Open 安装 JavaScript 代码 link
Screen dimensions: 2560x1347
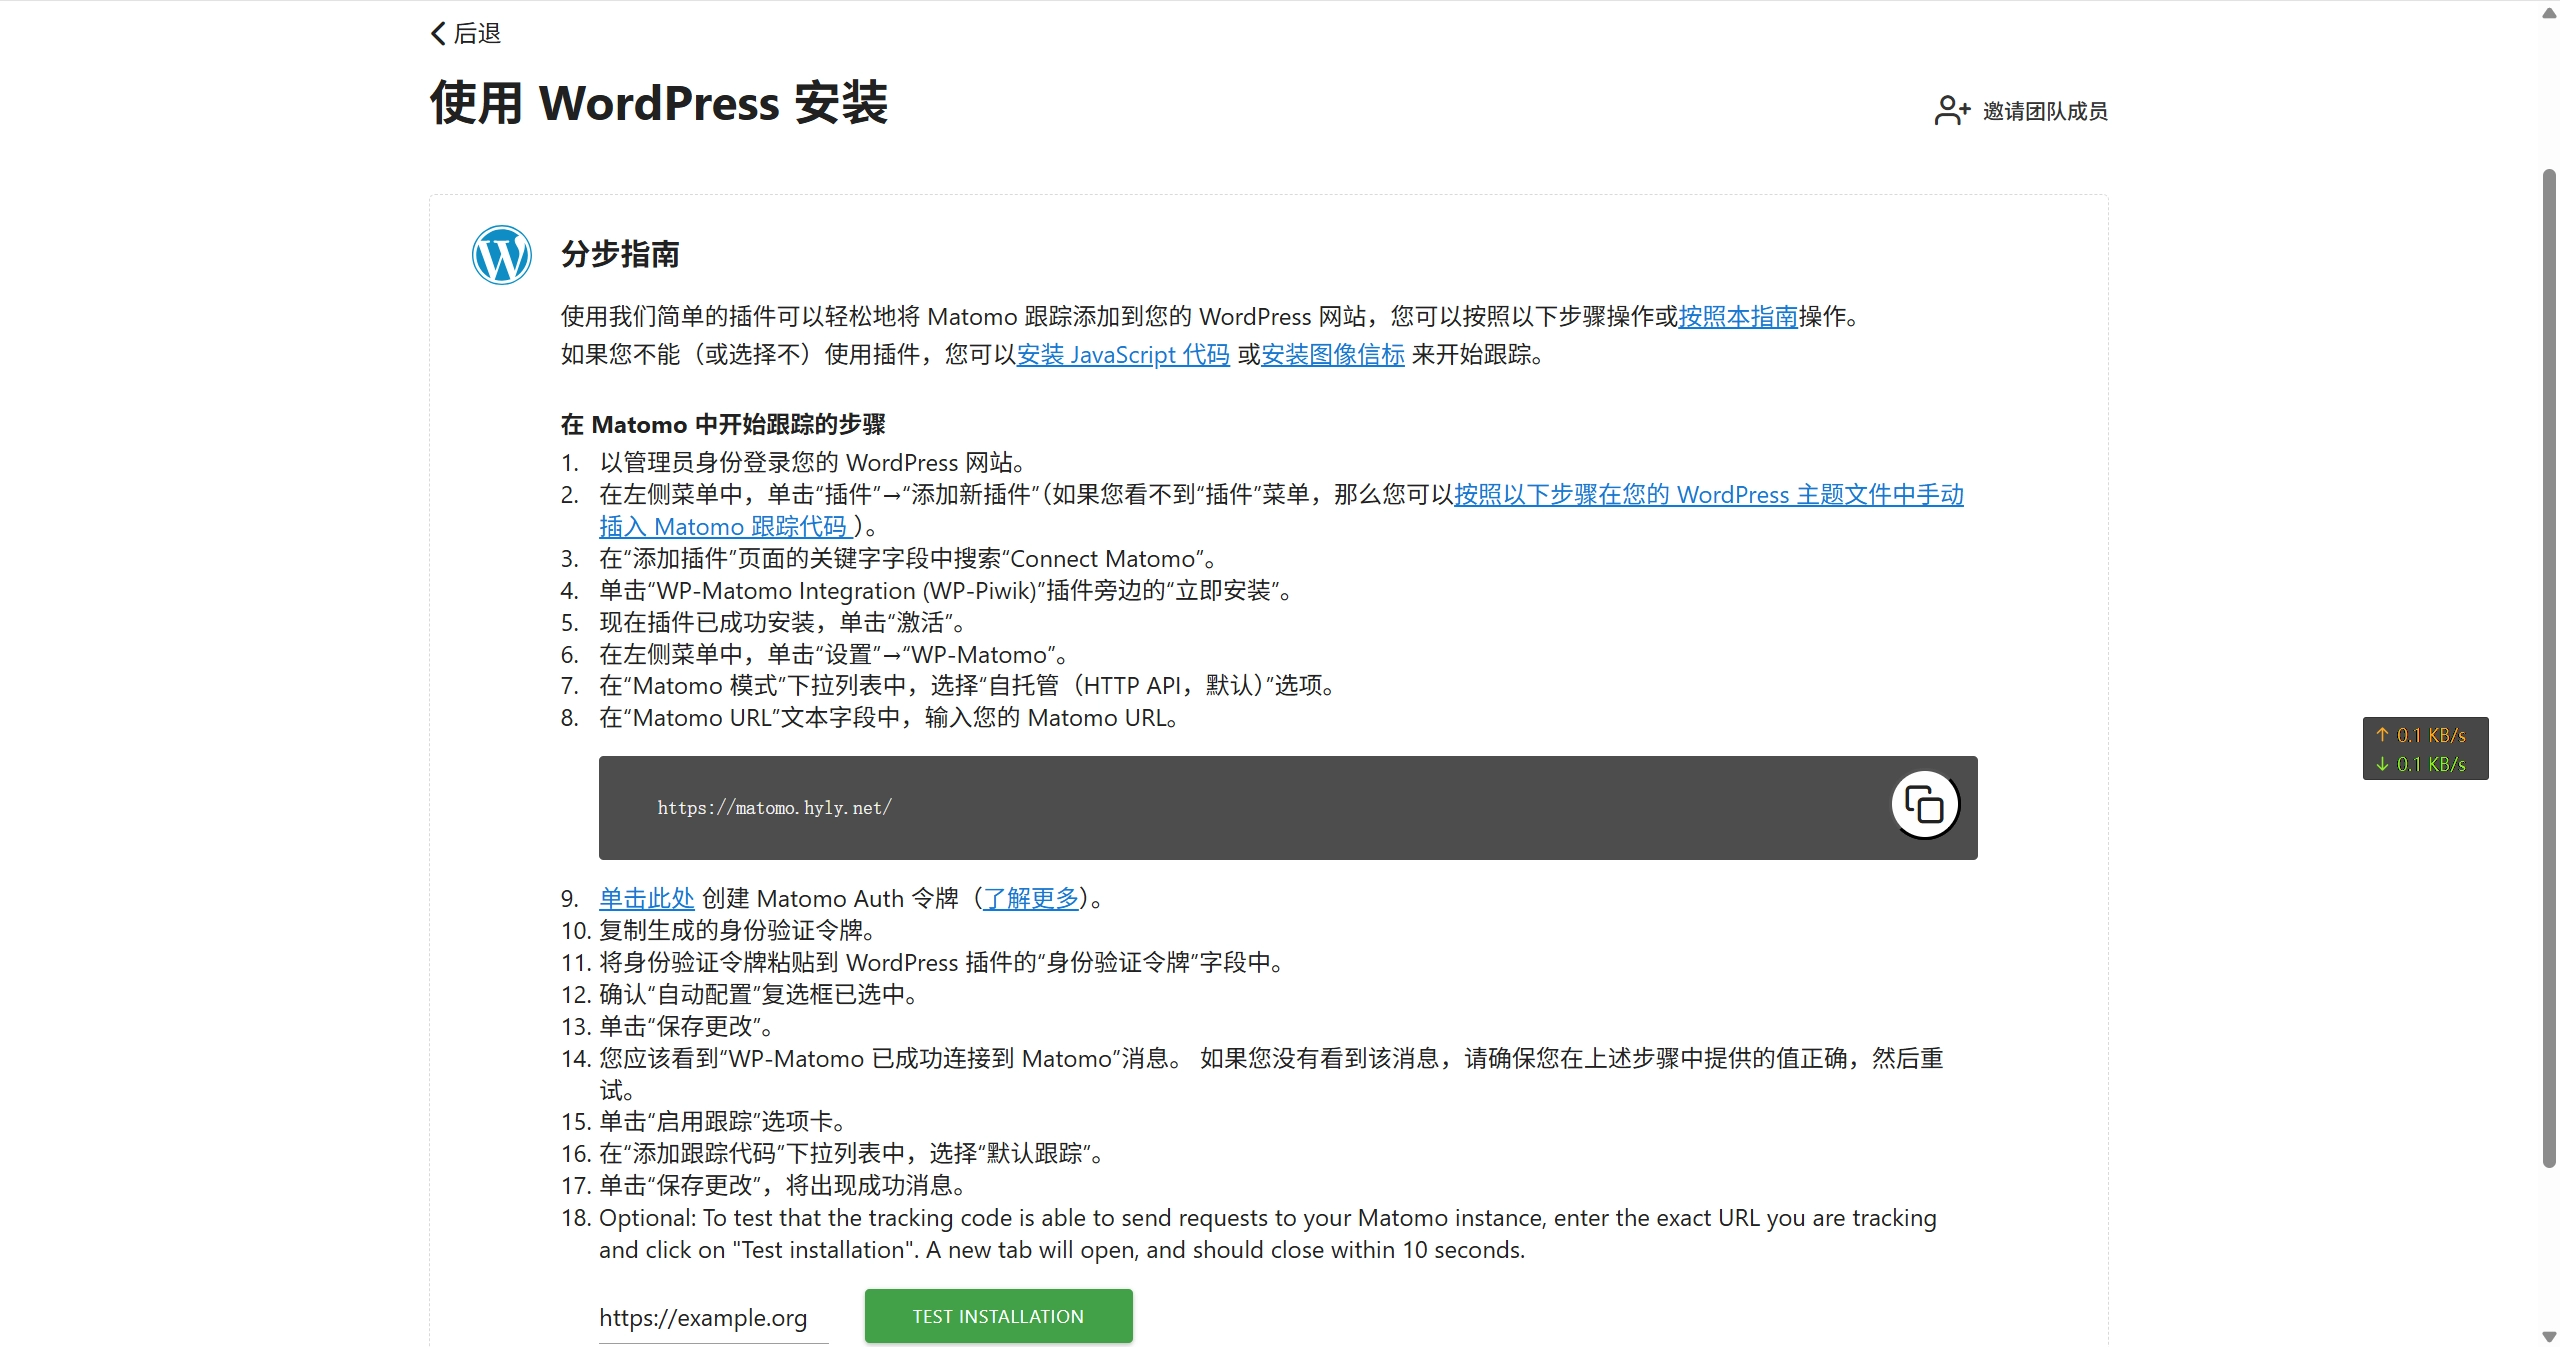pyautogui.click(x=1123, y=355)
